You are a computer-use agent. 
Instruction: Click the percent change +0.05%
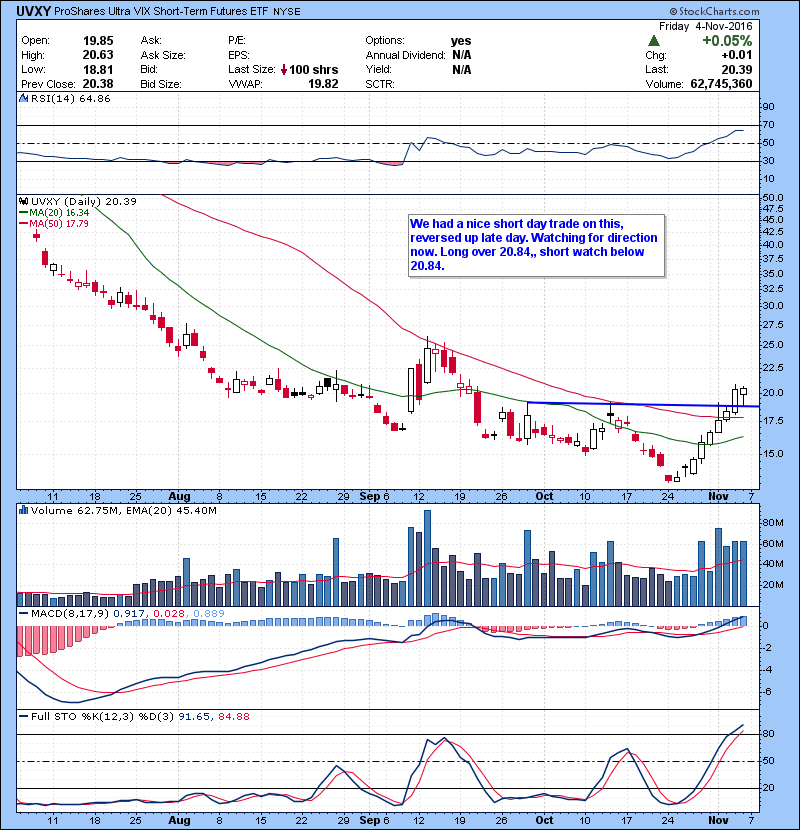(727, 41)
